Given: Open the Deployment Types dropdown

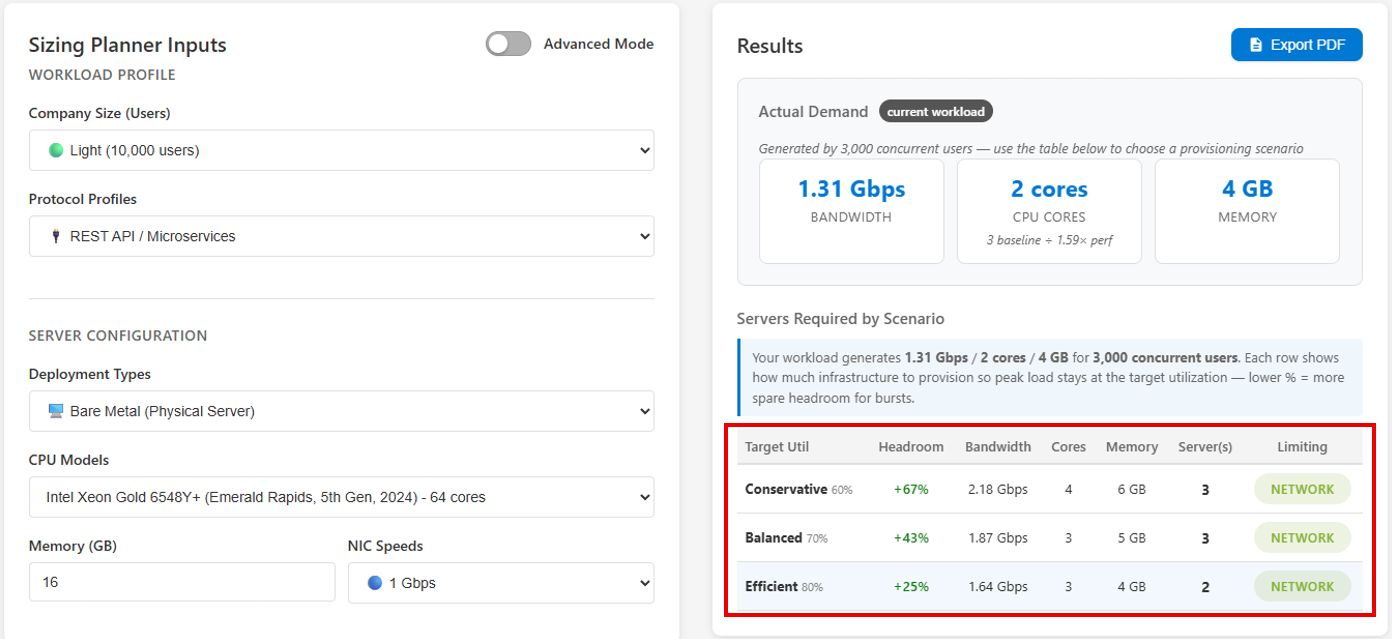Looking at the screenshot, I should pyautogui.click(x=341, y=411).
